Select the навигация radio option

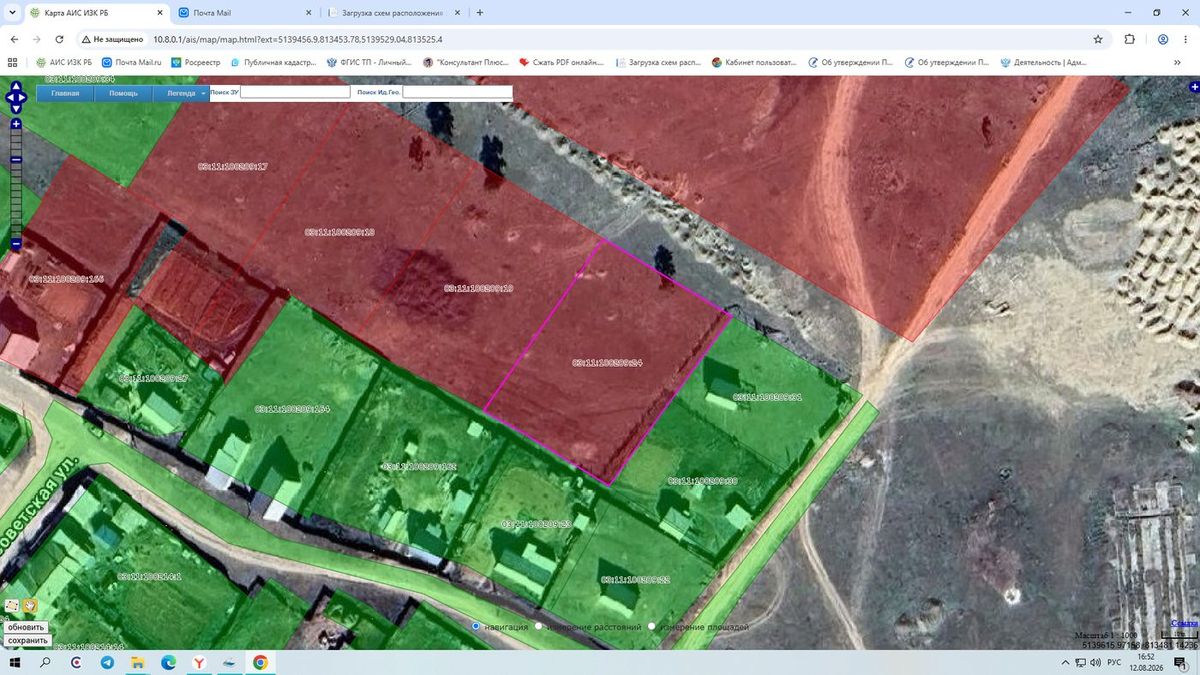[475, 626]
